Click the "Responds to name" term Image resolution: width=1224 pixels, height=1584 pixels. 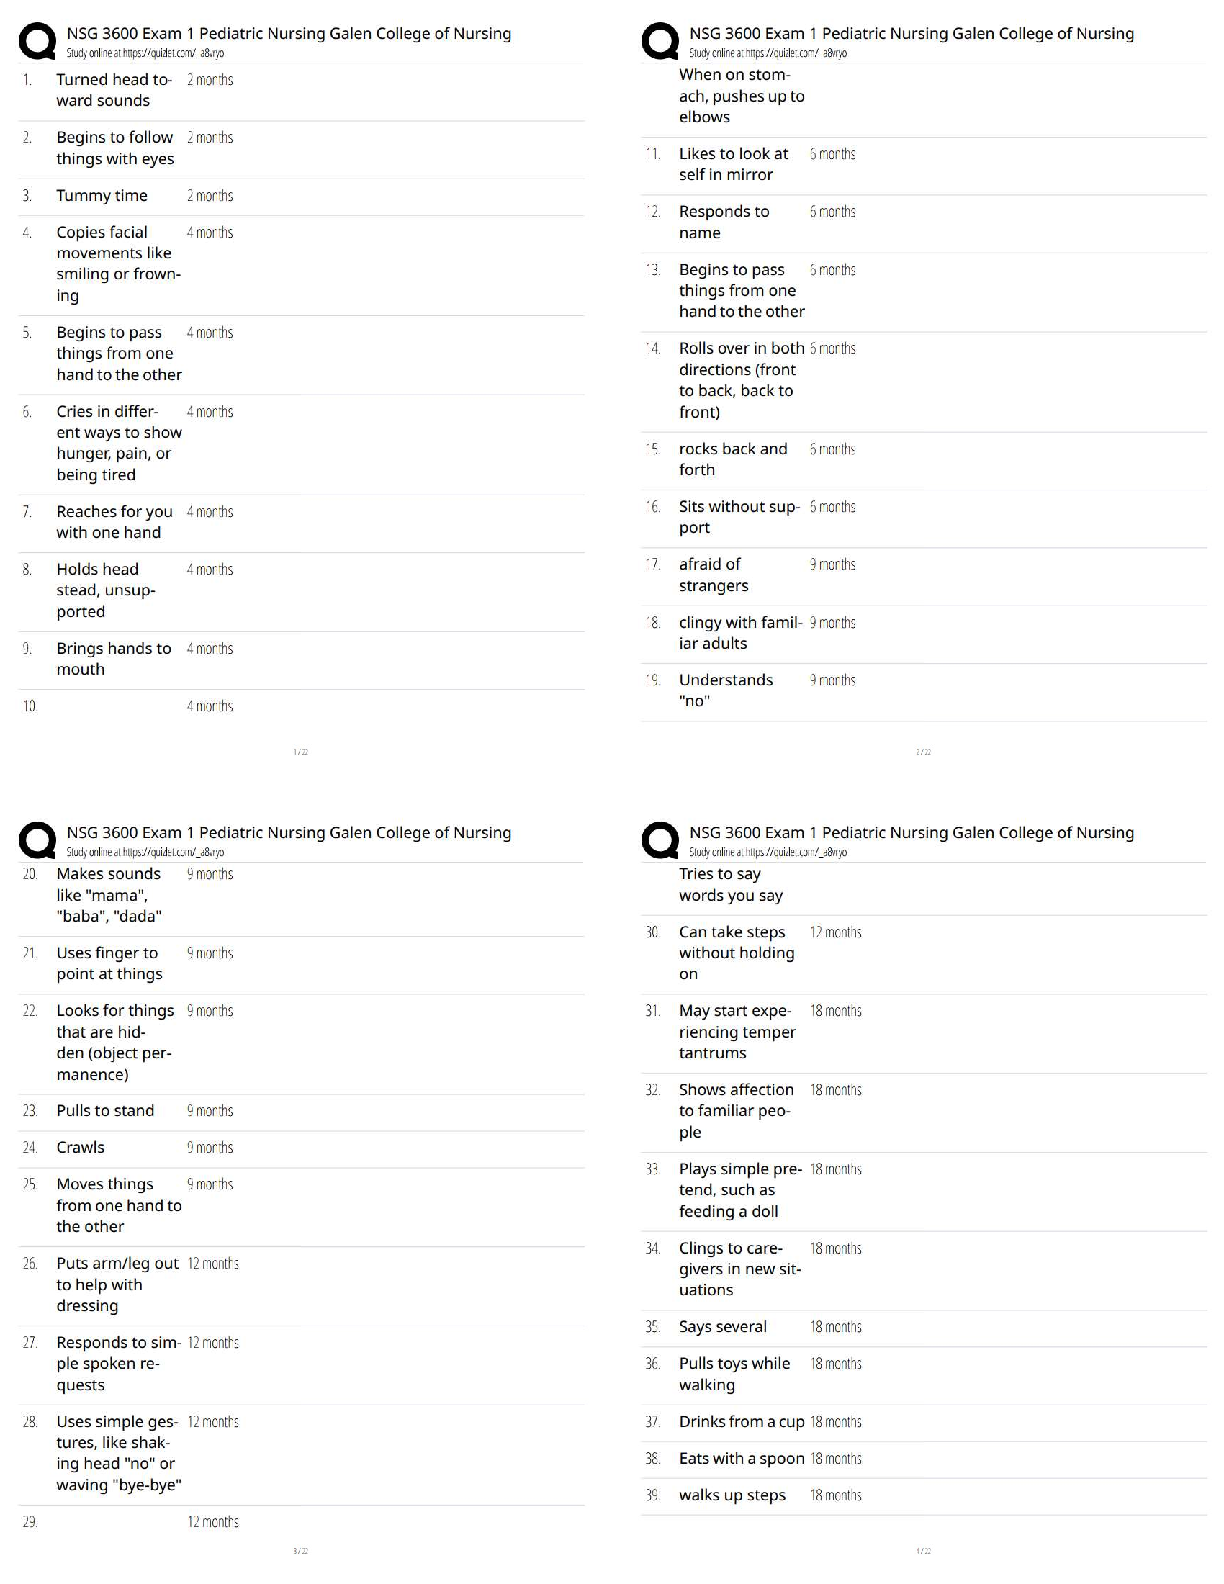(723, 222)
